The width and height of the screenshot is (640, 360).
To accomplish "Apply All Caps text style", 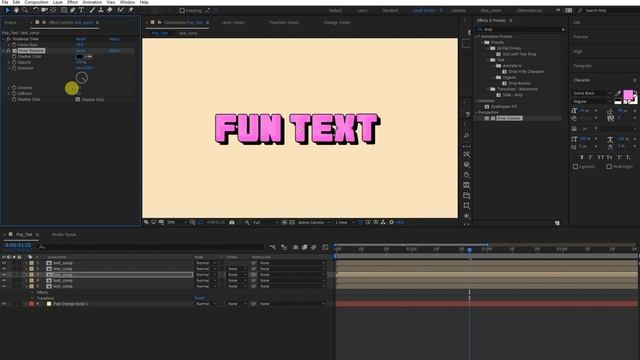I will coord(600,157).
